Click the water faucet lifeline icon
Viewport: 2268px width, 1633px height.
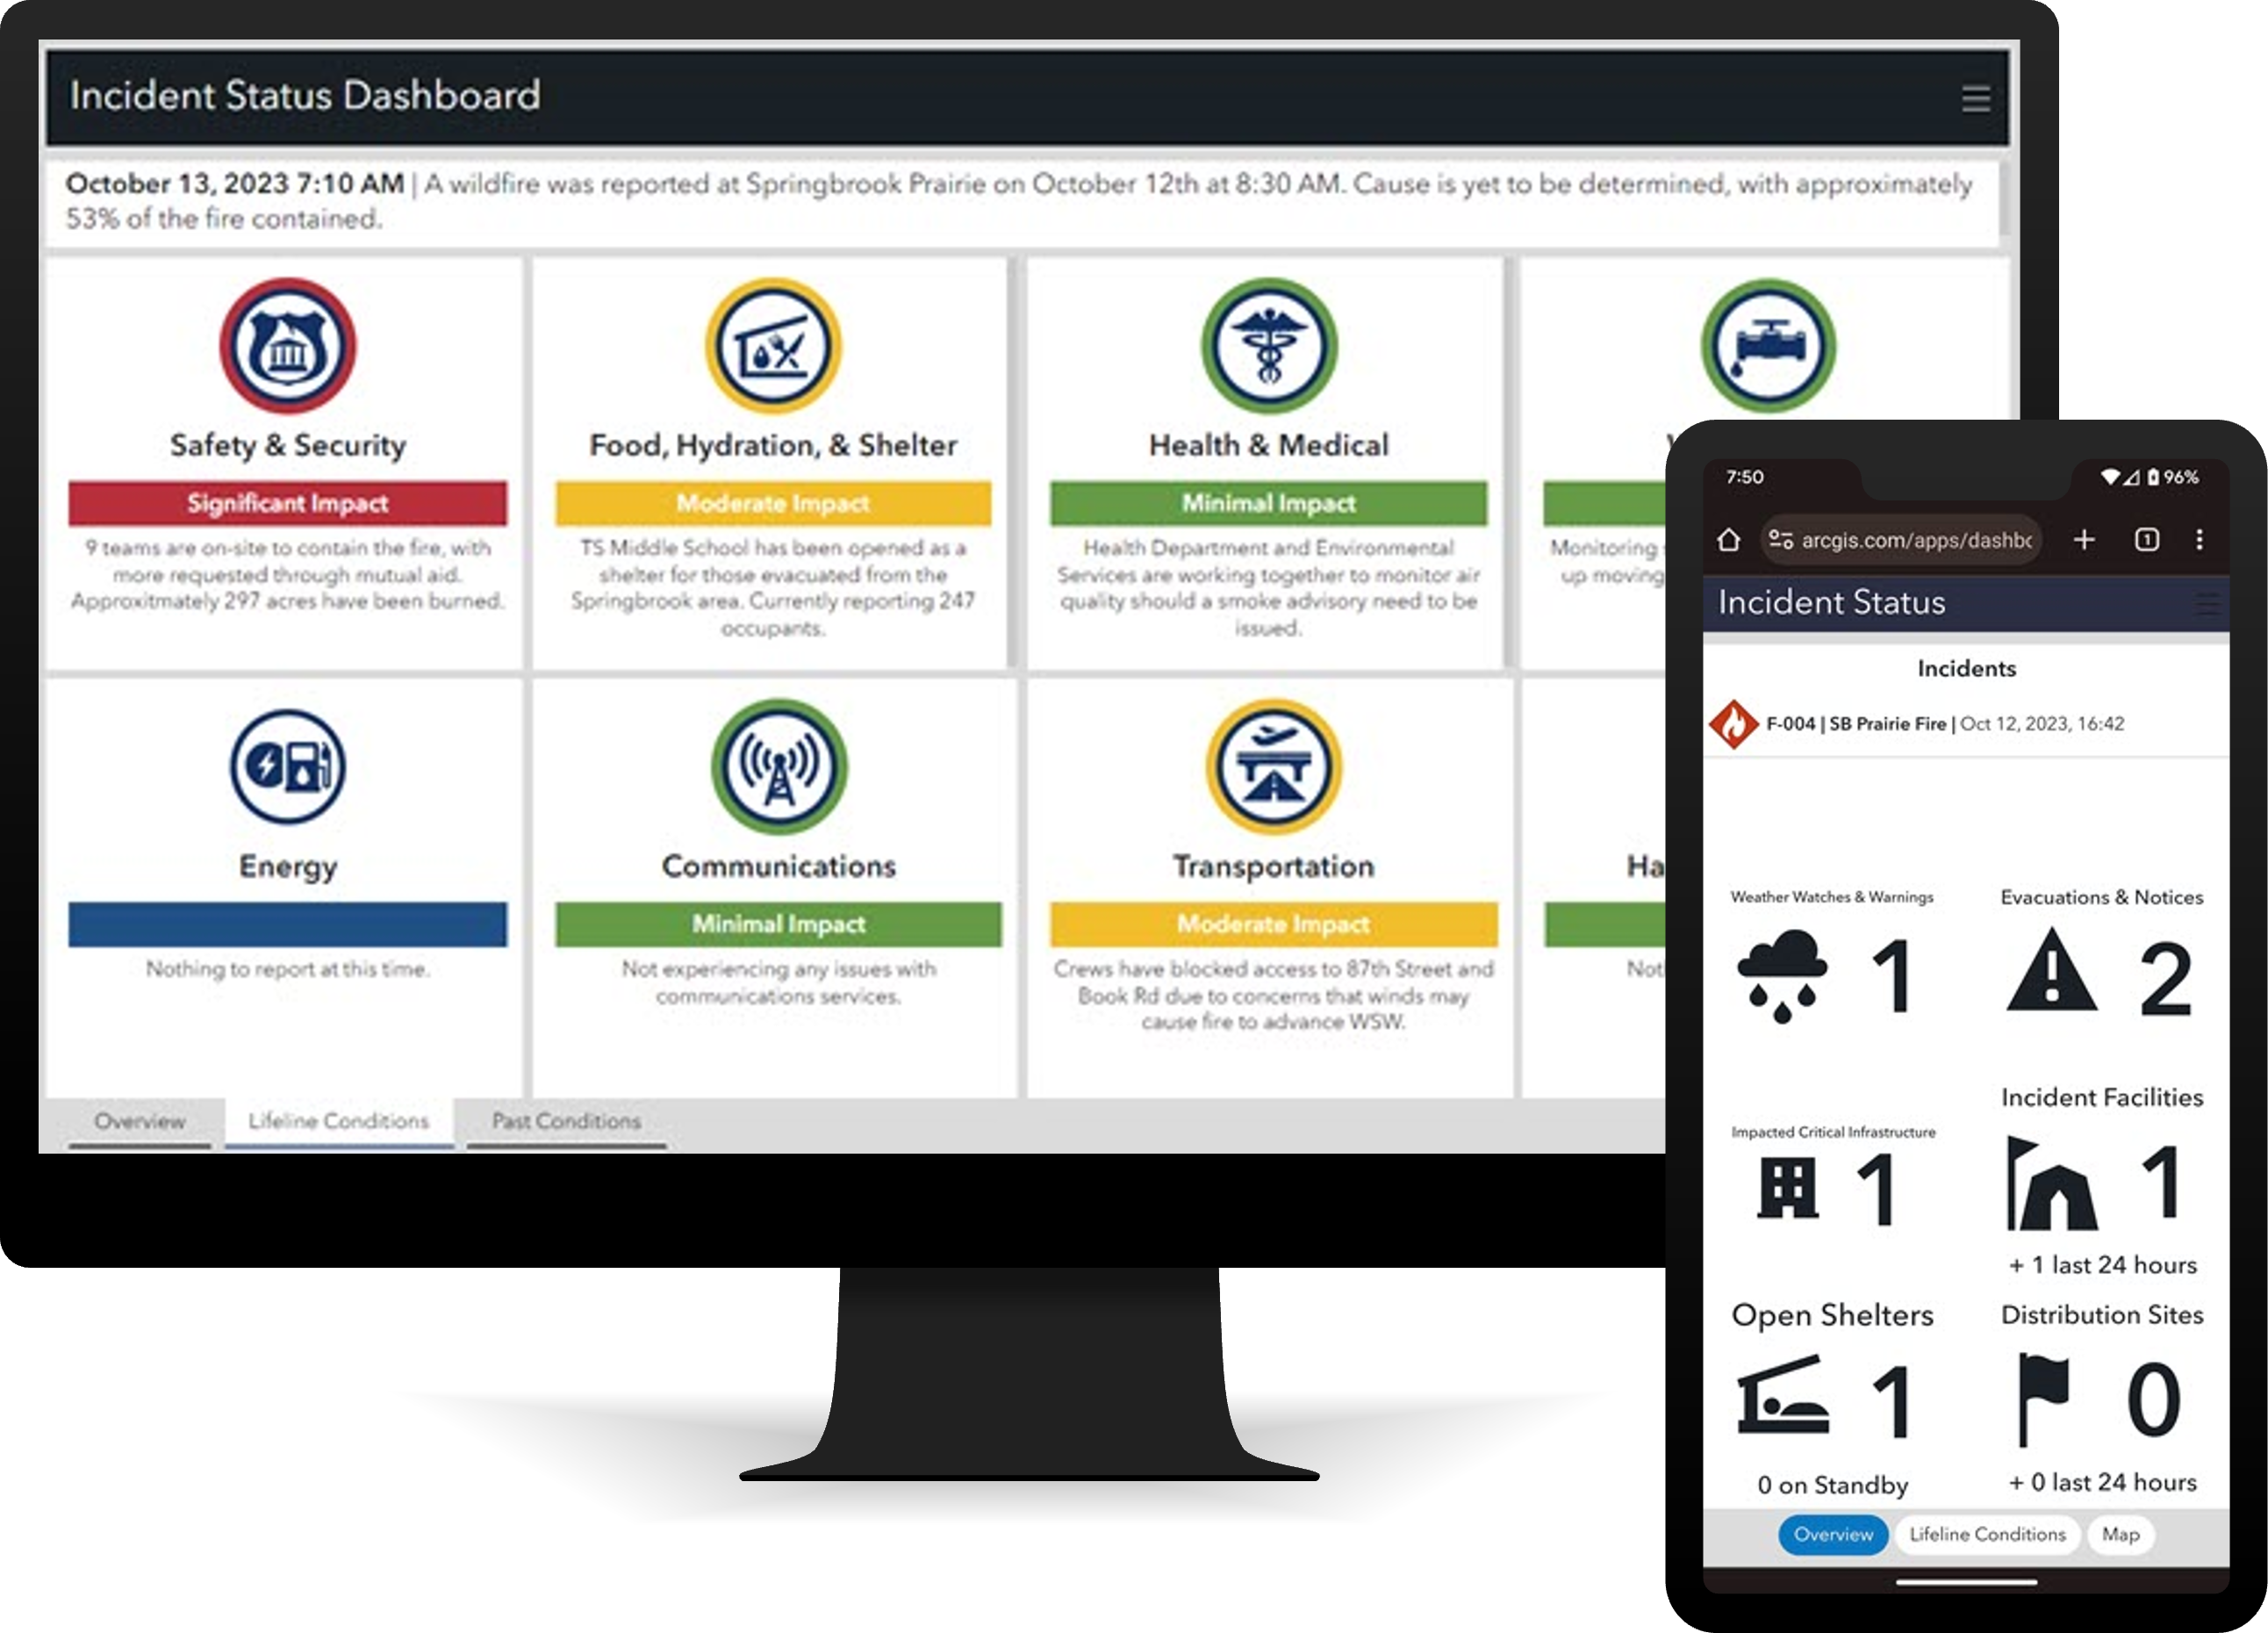click(1767, 347)
